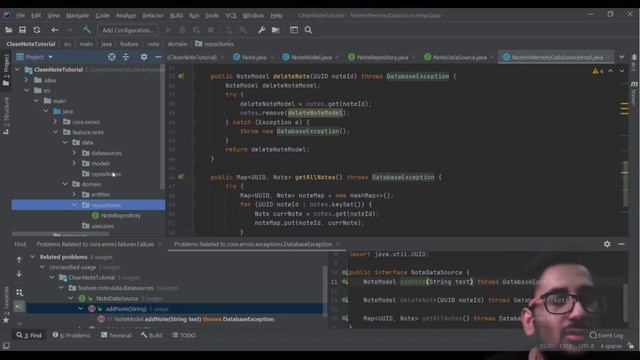Open the Build tool window button
The height and width of the screenshot is (360, 640).
[x=151, y=336]
